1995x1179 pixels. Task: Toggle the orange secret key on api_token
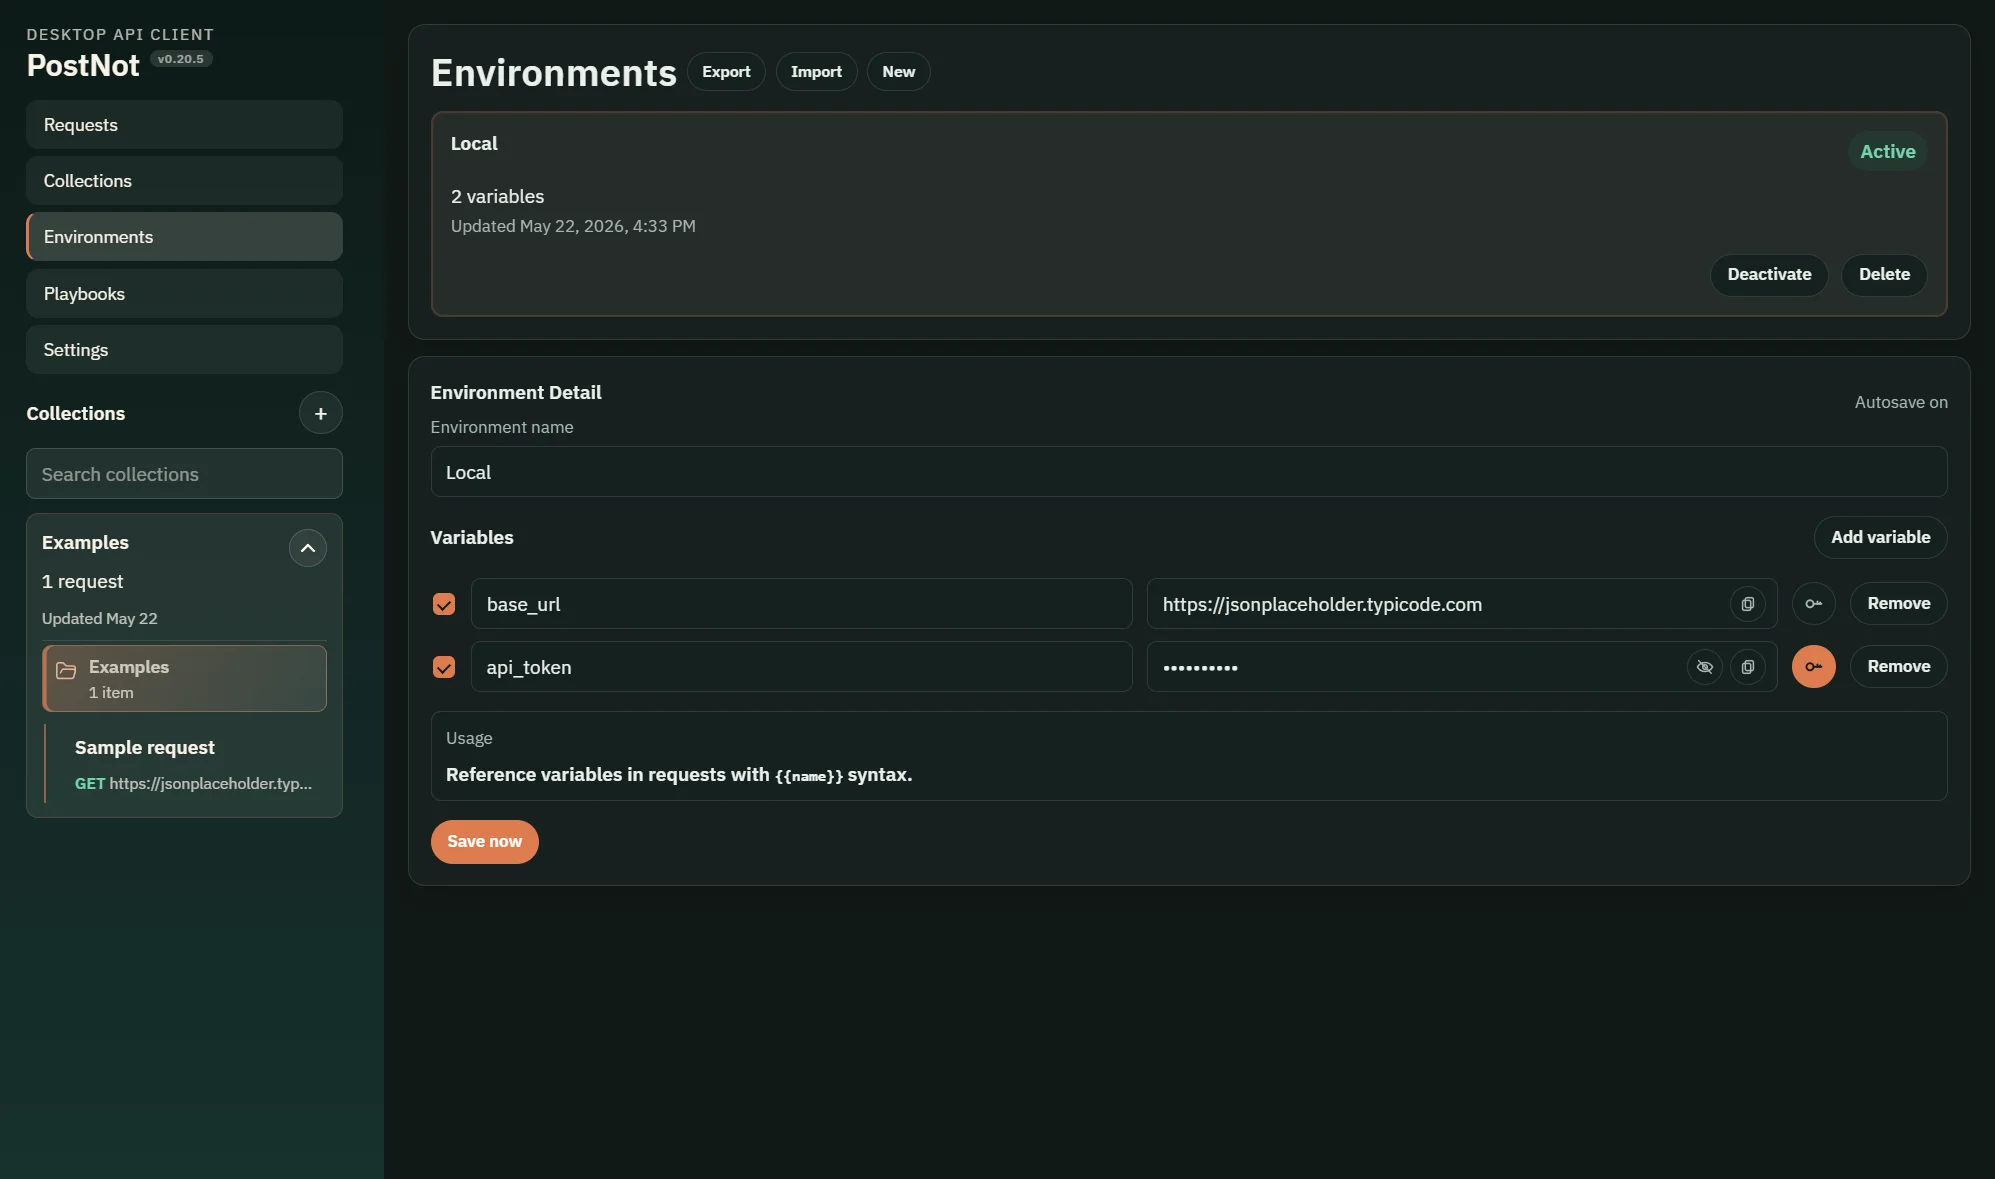[1813, 667]
